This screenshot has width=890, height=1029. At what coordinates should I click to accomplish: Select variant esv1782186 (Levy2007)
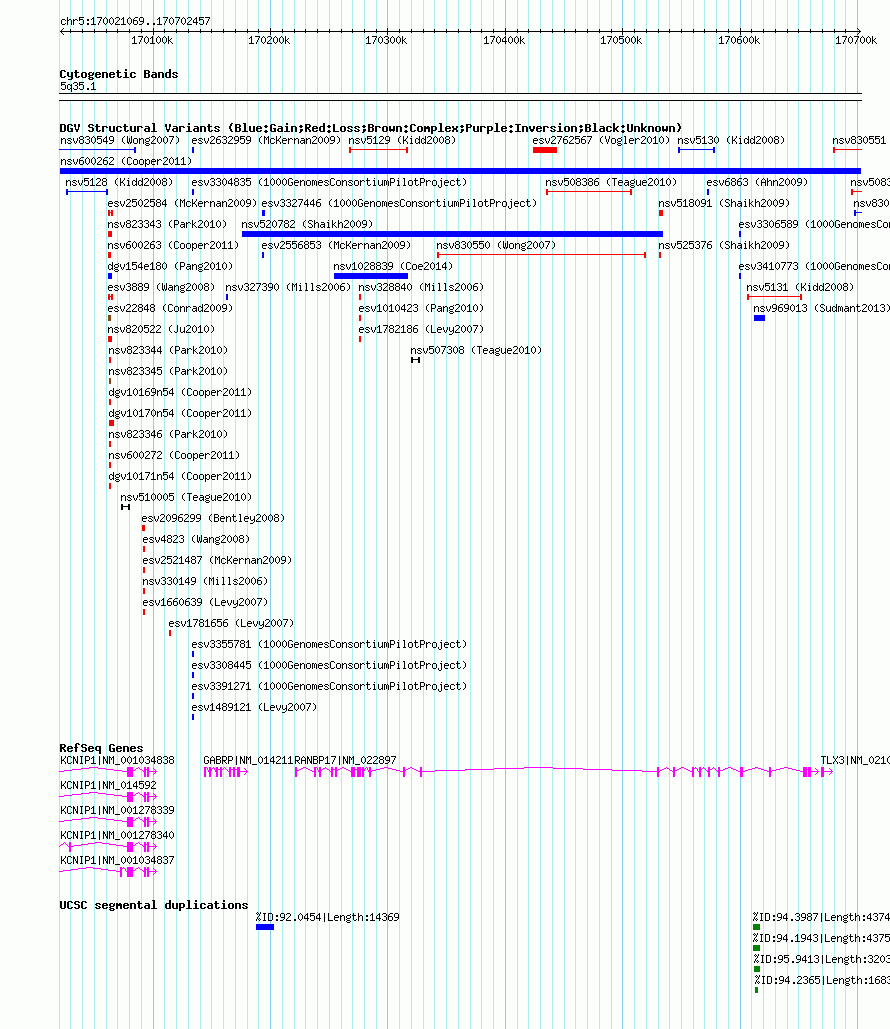(421, 329)
